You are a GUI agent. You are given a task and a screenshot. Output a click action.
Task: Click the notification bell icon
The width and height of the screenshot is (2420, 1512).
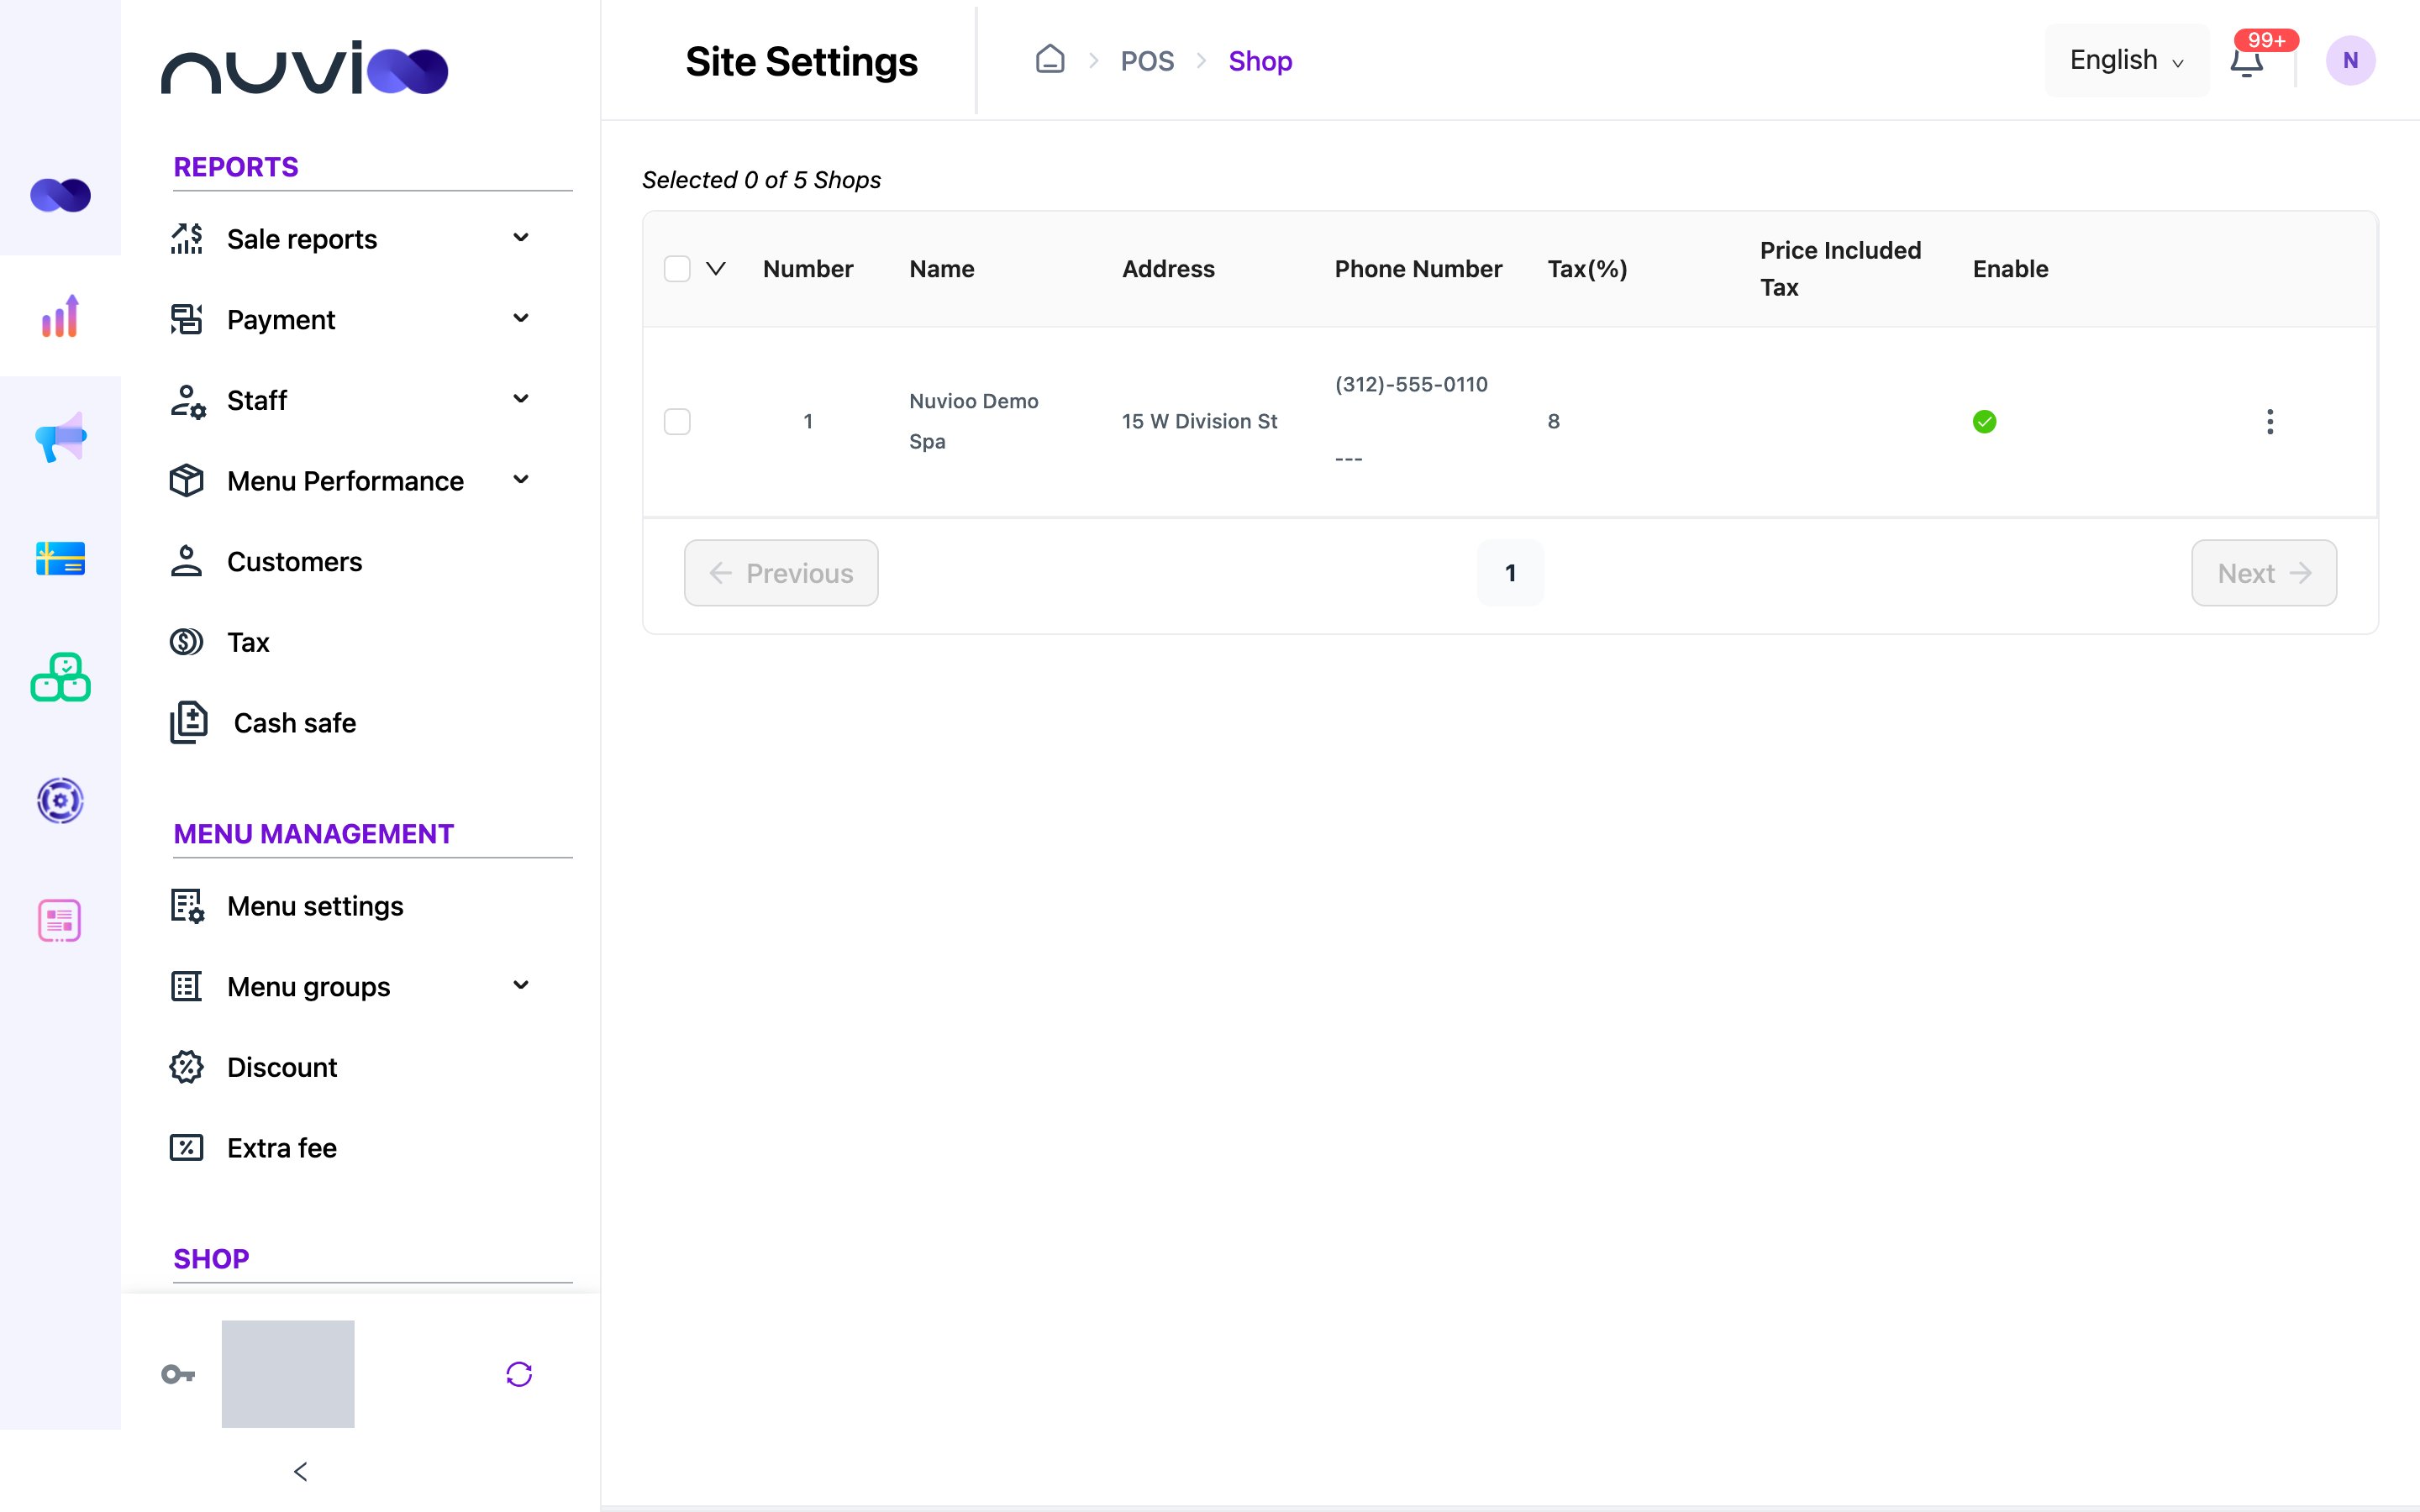pyautogui.click(x=2247, y=61)
